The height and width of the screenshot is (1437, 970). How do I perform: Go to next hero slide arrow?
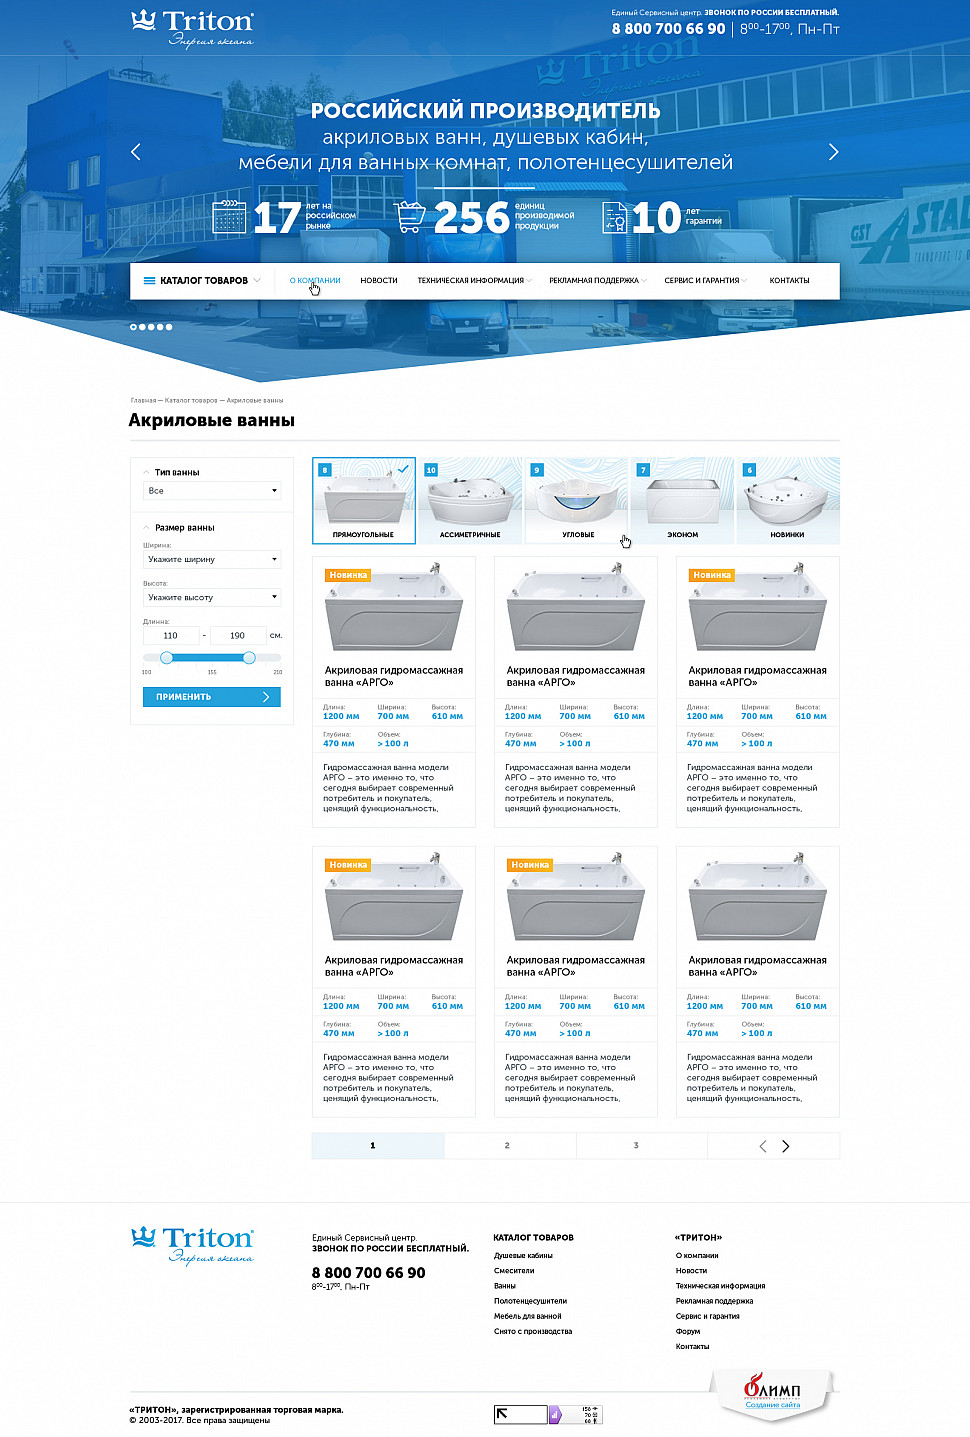click(833, 152)
